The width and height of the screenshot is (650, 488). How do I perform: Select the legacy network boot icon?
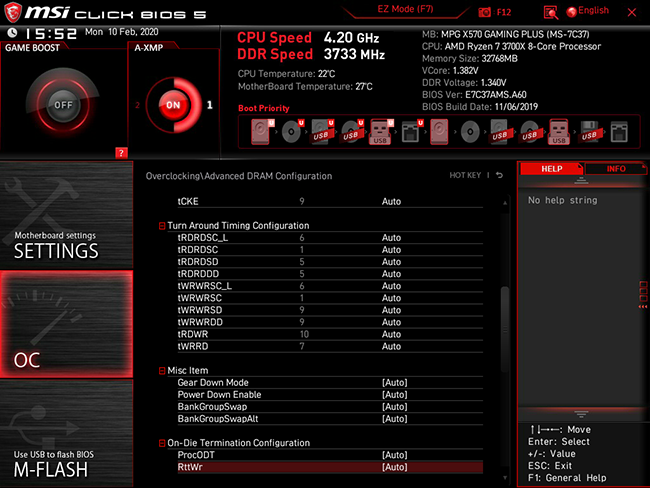coord(619,131)
